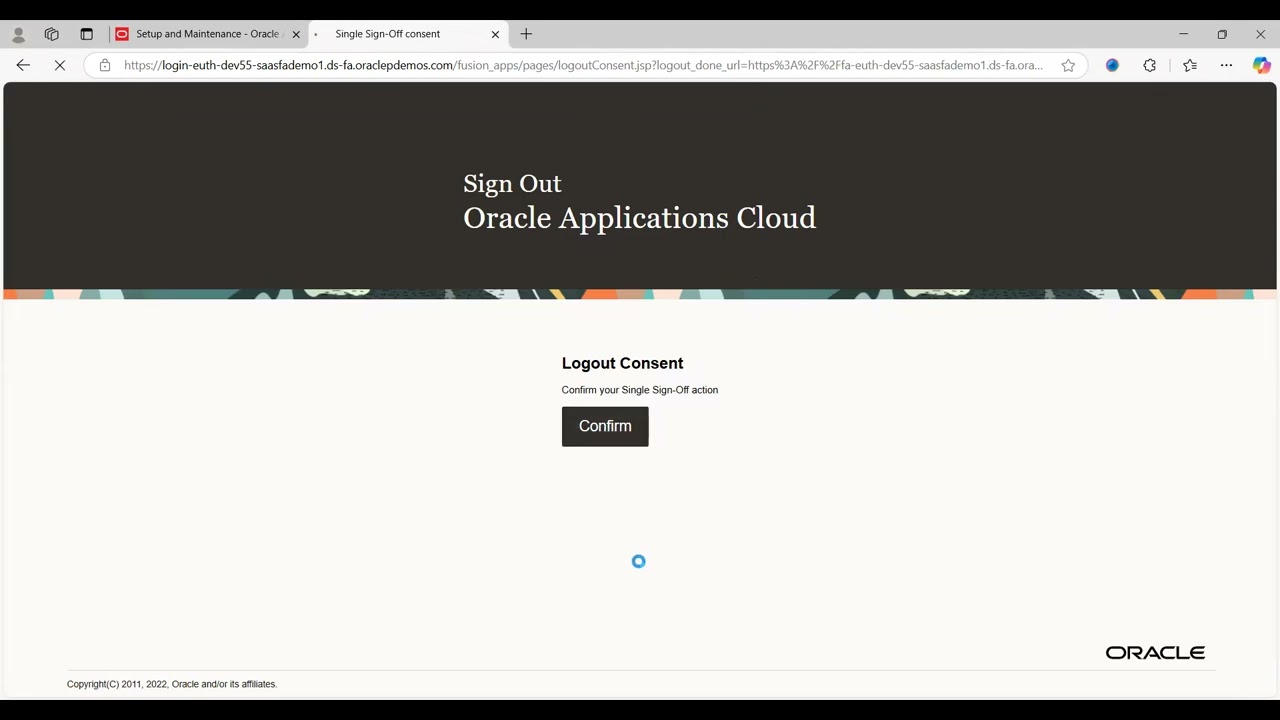
Task: Restore down the browser window
Action: click(x=1222, y=34)
